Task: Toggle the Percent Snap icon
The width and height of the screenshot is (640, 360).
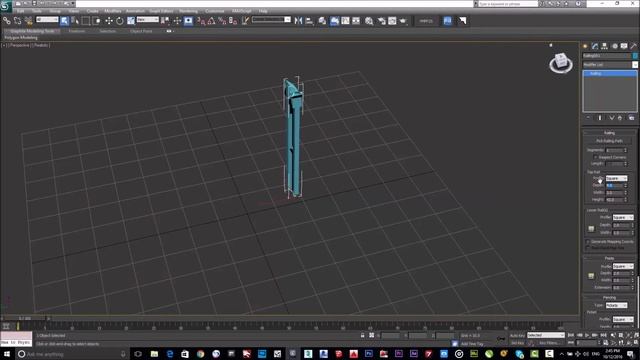Action: coord(222,20)
